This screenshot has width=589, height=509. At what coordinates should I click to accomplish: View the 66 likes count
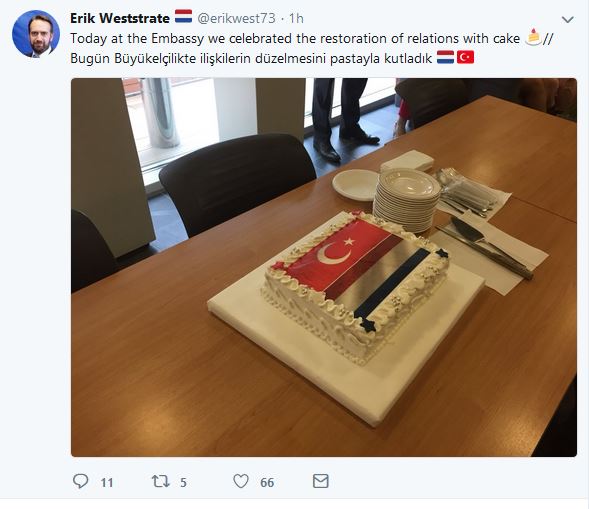(x=267, y=482)
